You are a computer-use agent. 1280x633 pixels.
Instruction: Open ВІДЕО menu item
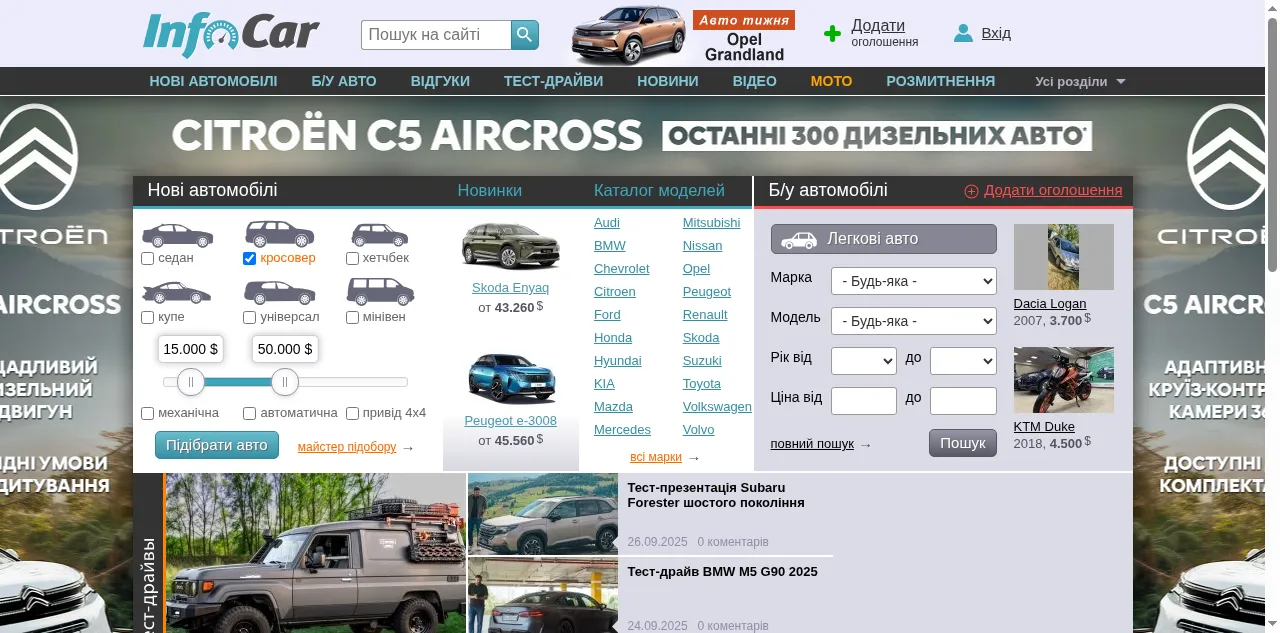pos(754,81)
